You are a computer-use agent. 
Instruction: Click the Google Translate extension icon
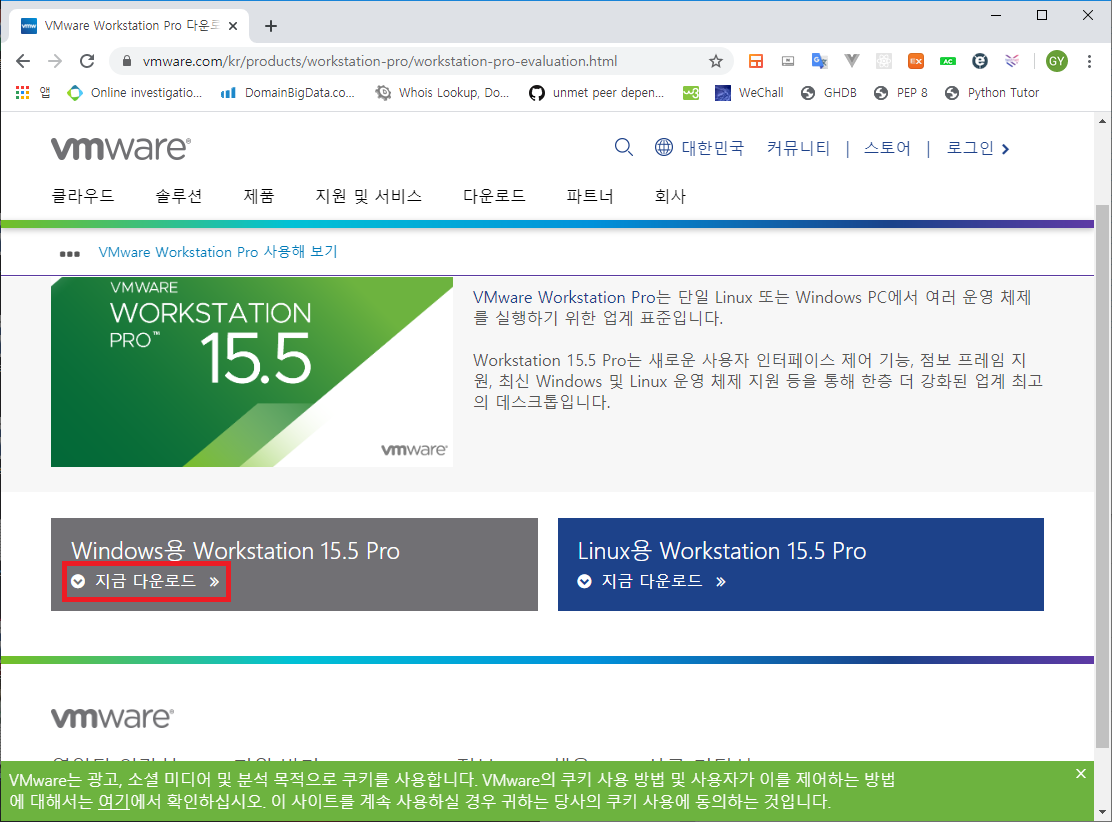820,61
